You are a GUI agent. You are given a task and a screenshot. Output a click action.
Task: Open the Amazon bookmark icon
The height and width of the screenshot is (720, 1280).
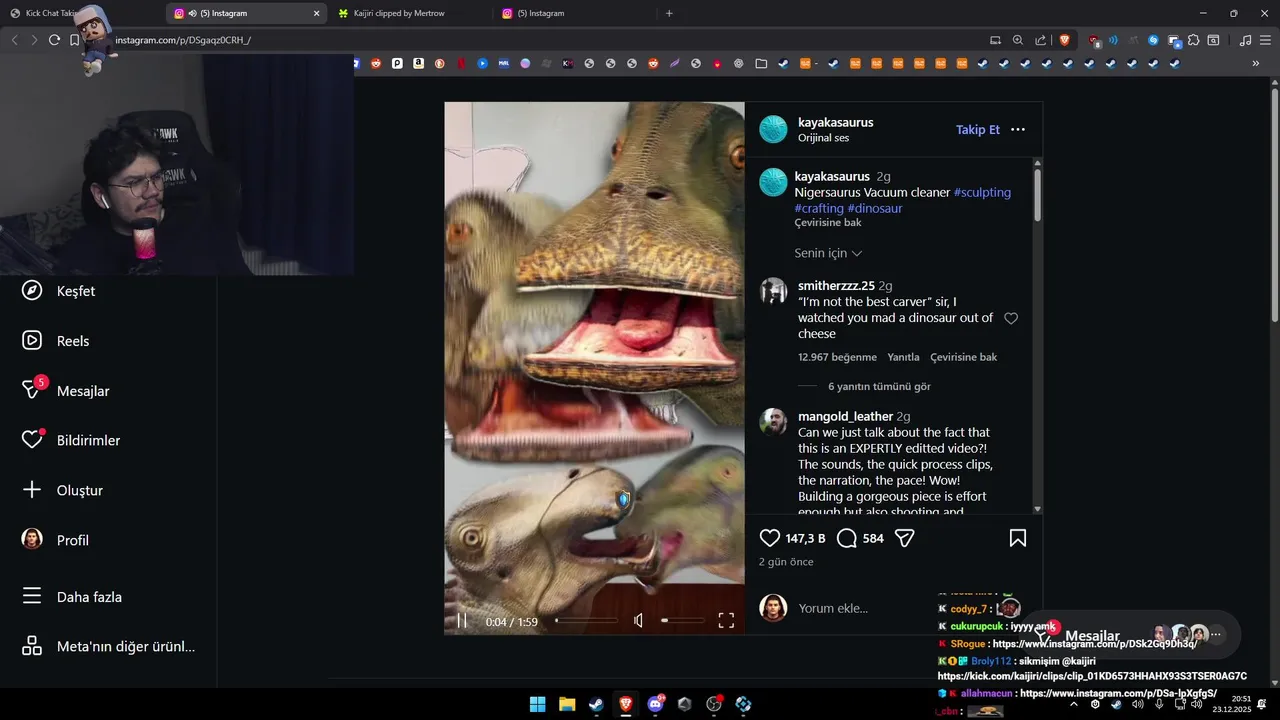pos(418,63)
